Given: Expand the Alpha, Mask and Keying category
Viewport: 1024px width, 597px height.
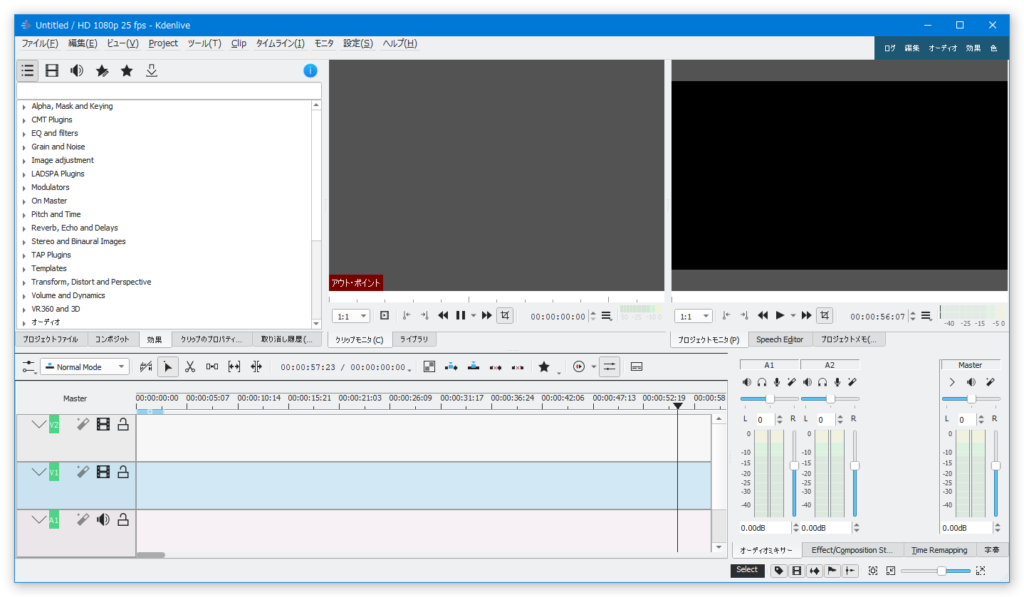Looking at the screenshot, I should [24, 106].
